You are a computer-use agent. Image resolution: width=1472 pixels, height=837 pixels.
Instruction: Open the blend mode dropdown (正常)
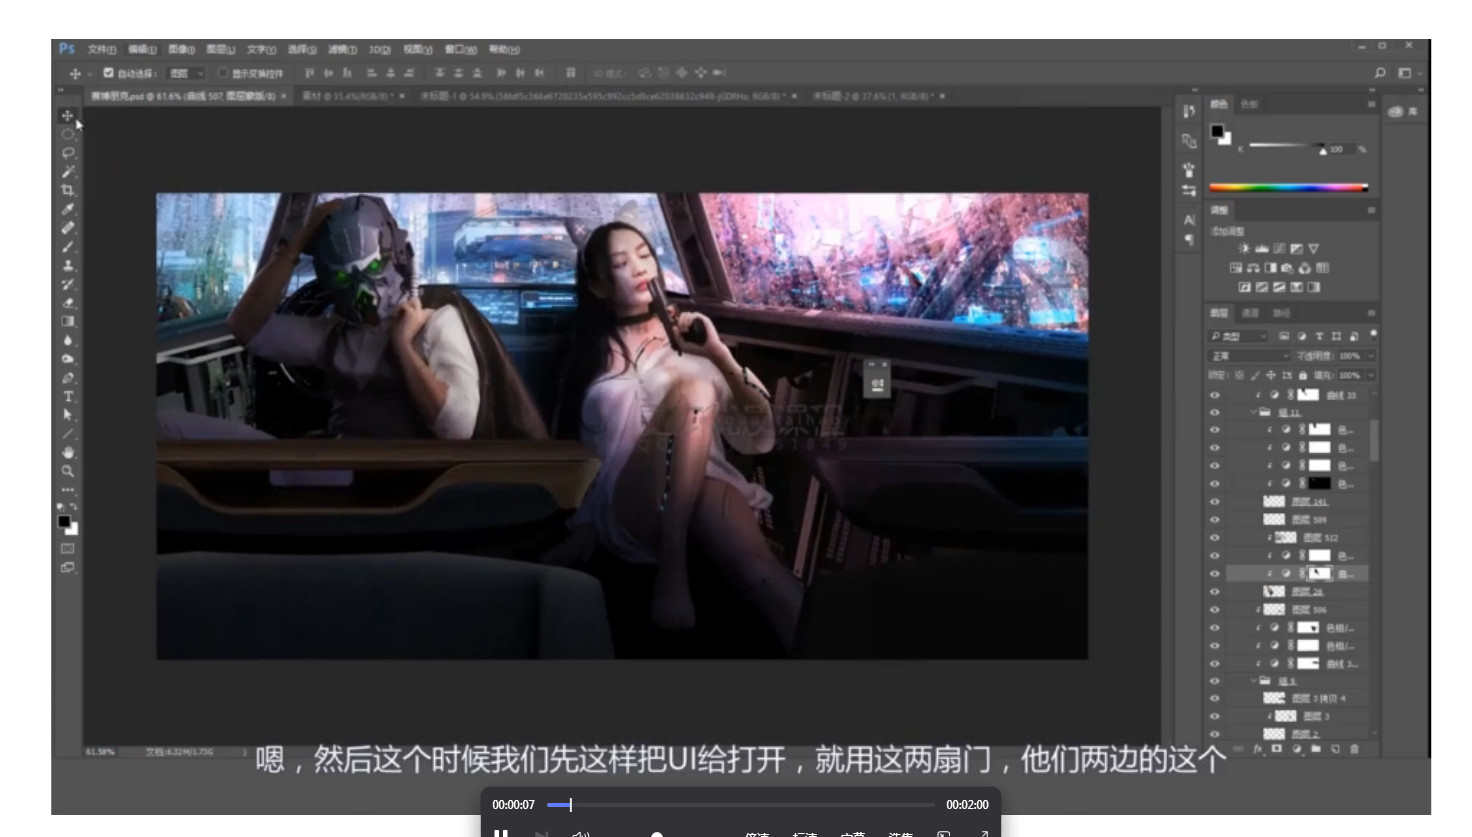[x=1250, y=356]
